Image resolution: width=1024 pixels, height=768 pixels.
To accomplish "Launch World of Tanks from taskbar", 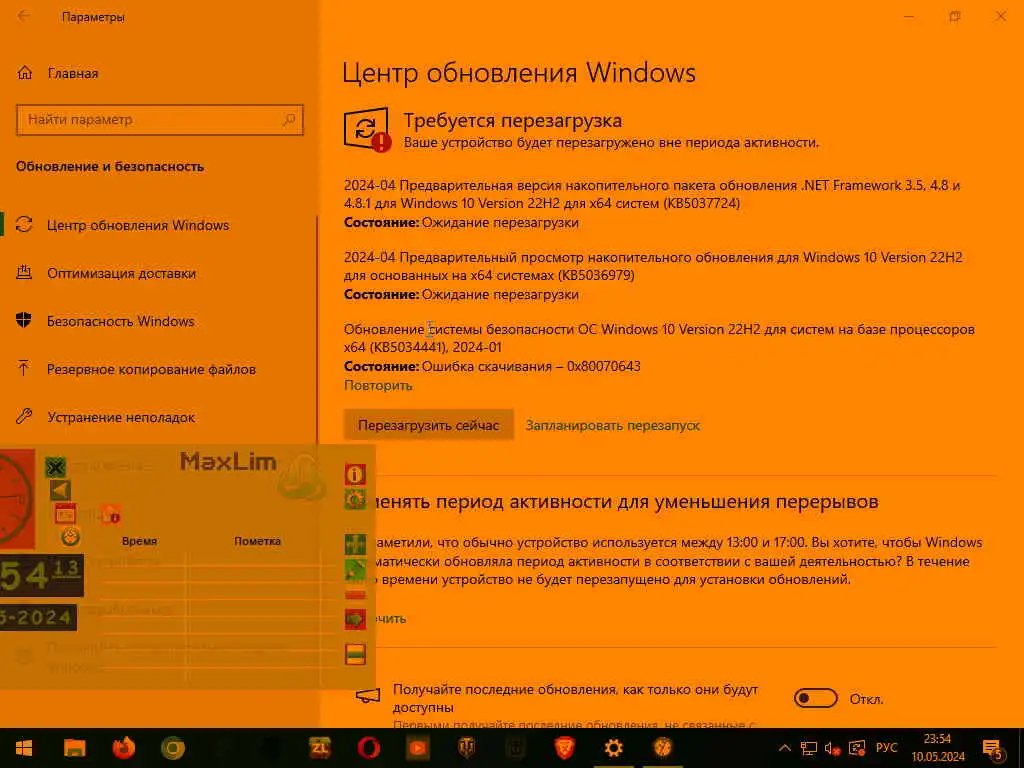I will pos(466,748).
